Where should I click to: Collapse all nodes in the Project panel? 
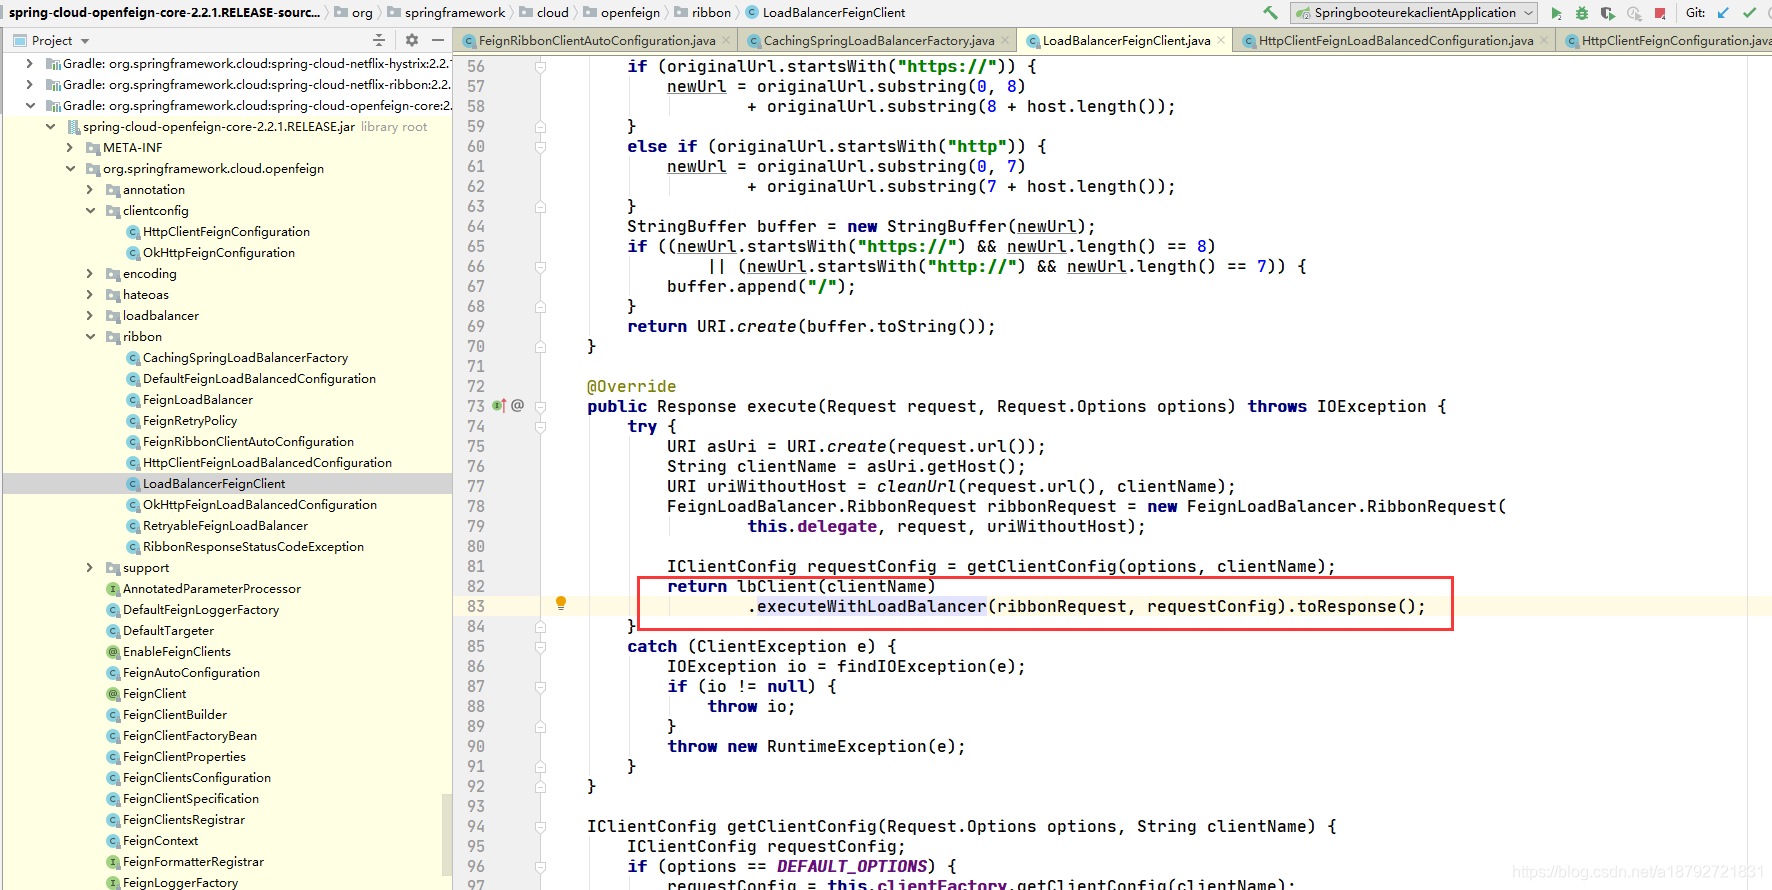[378, 40]
